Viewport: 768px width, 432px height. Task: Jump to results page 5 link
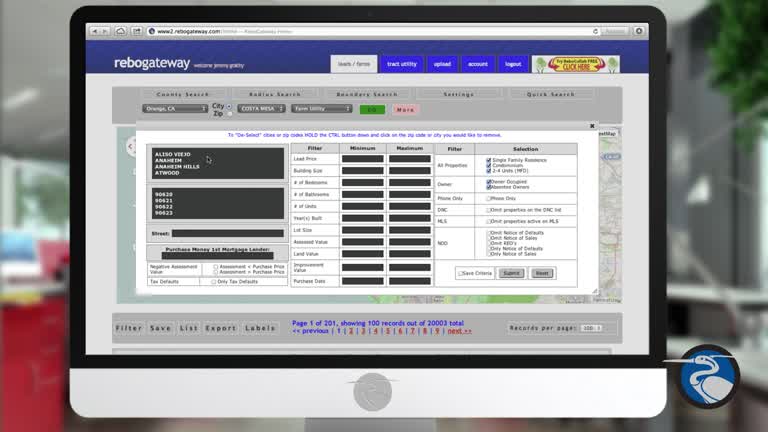(x=388, y=332)
